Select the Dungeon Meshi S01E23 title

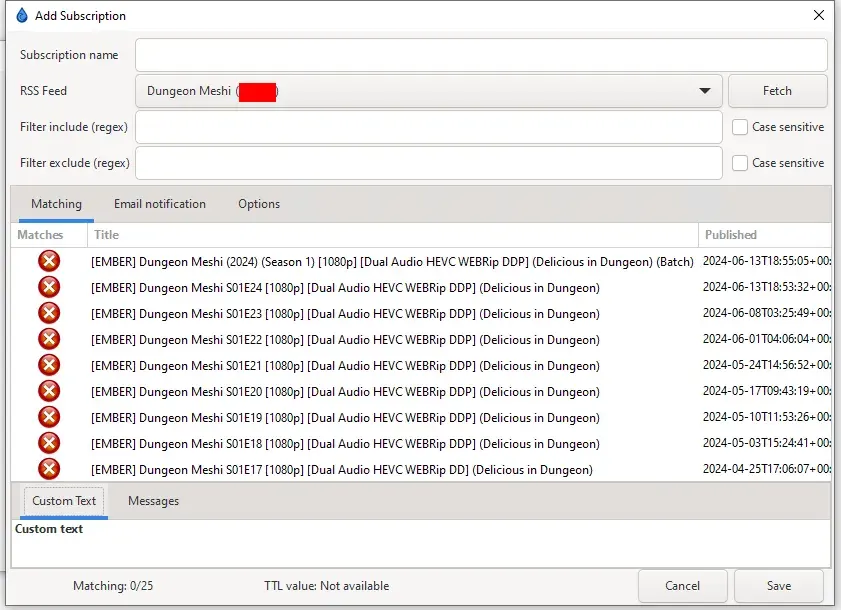(x=345, y=314)
